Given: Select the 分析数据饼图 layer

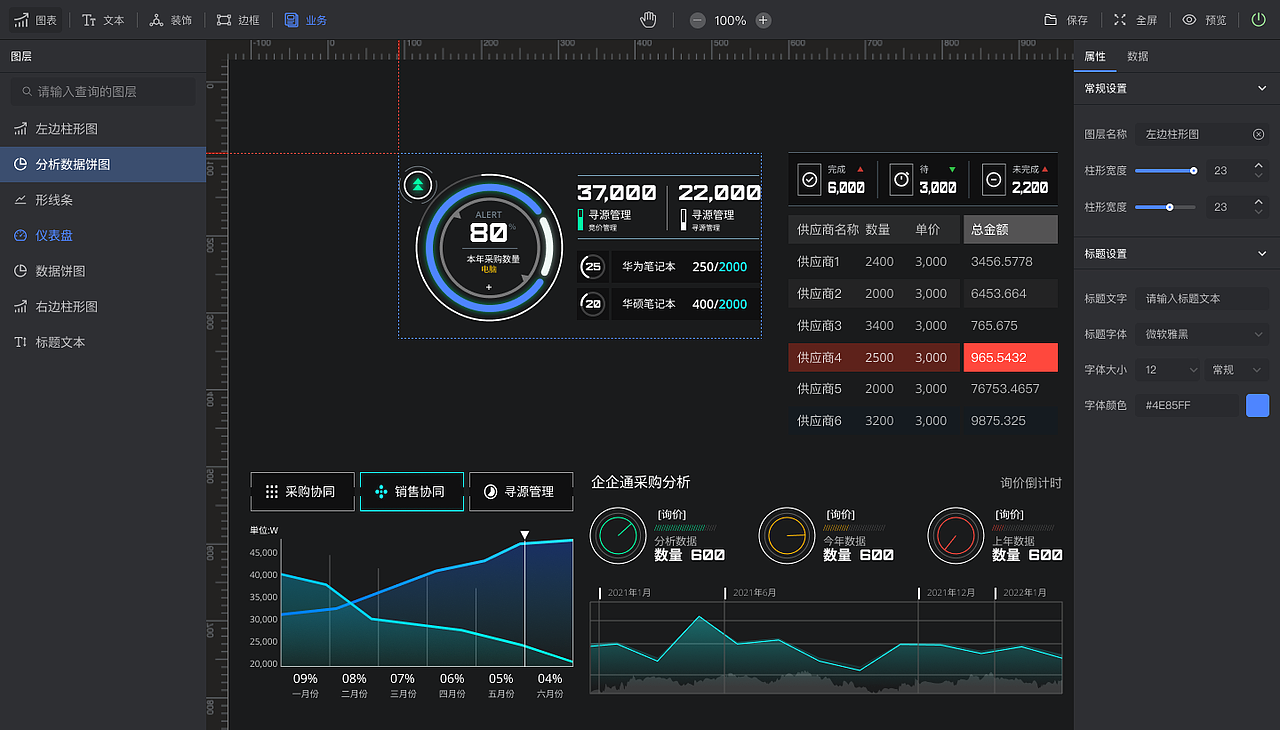Looking at the screenshot, I should tap(103, 164).
